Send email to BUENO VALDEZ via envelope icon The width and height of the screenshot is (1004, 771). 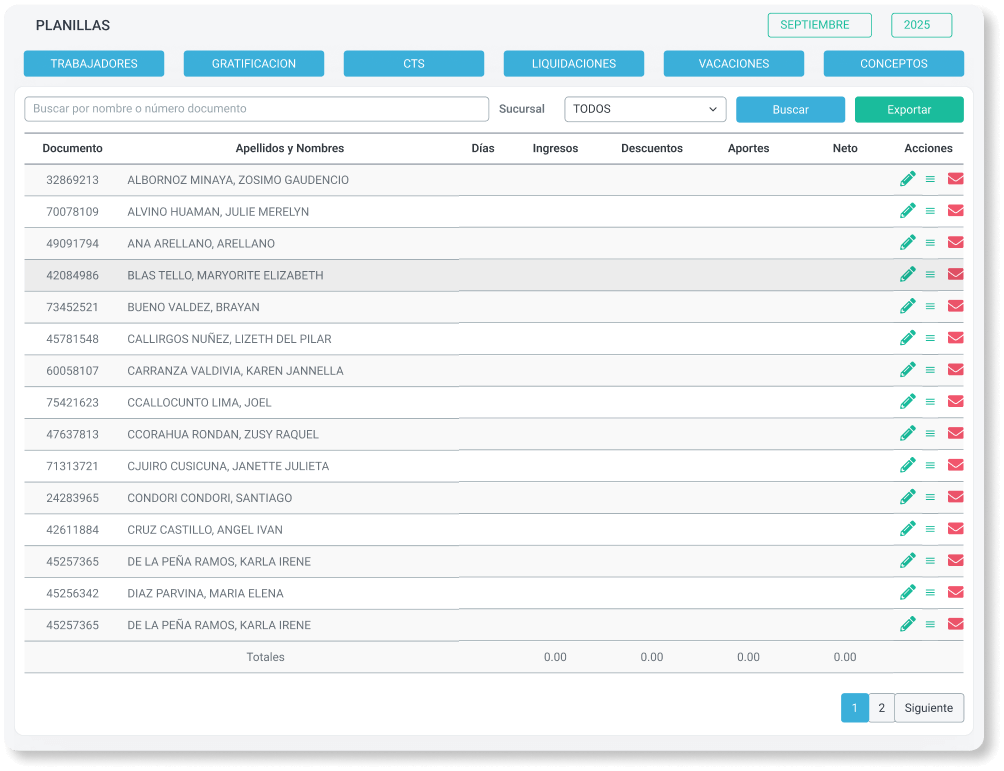pos(955,306)
